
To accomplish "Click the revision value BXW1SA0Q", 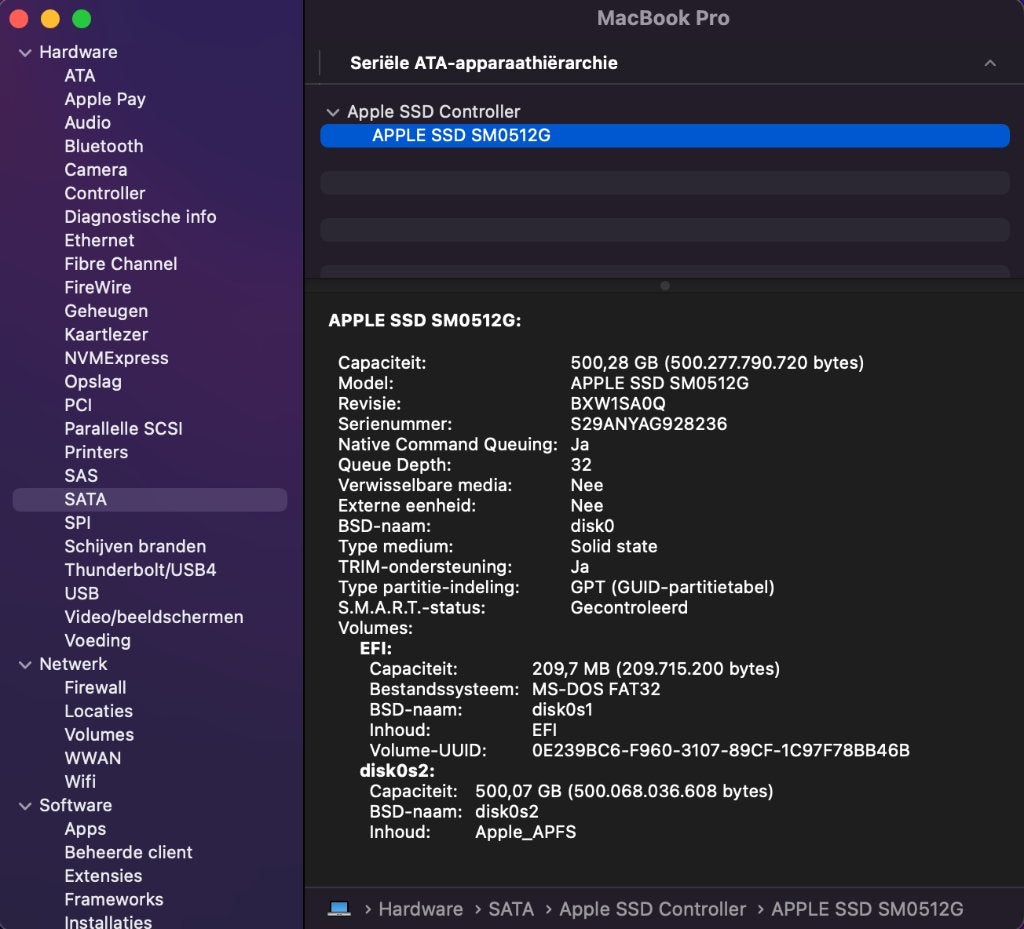I will pos(618,404).
